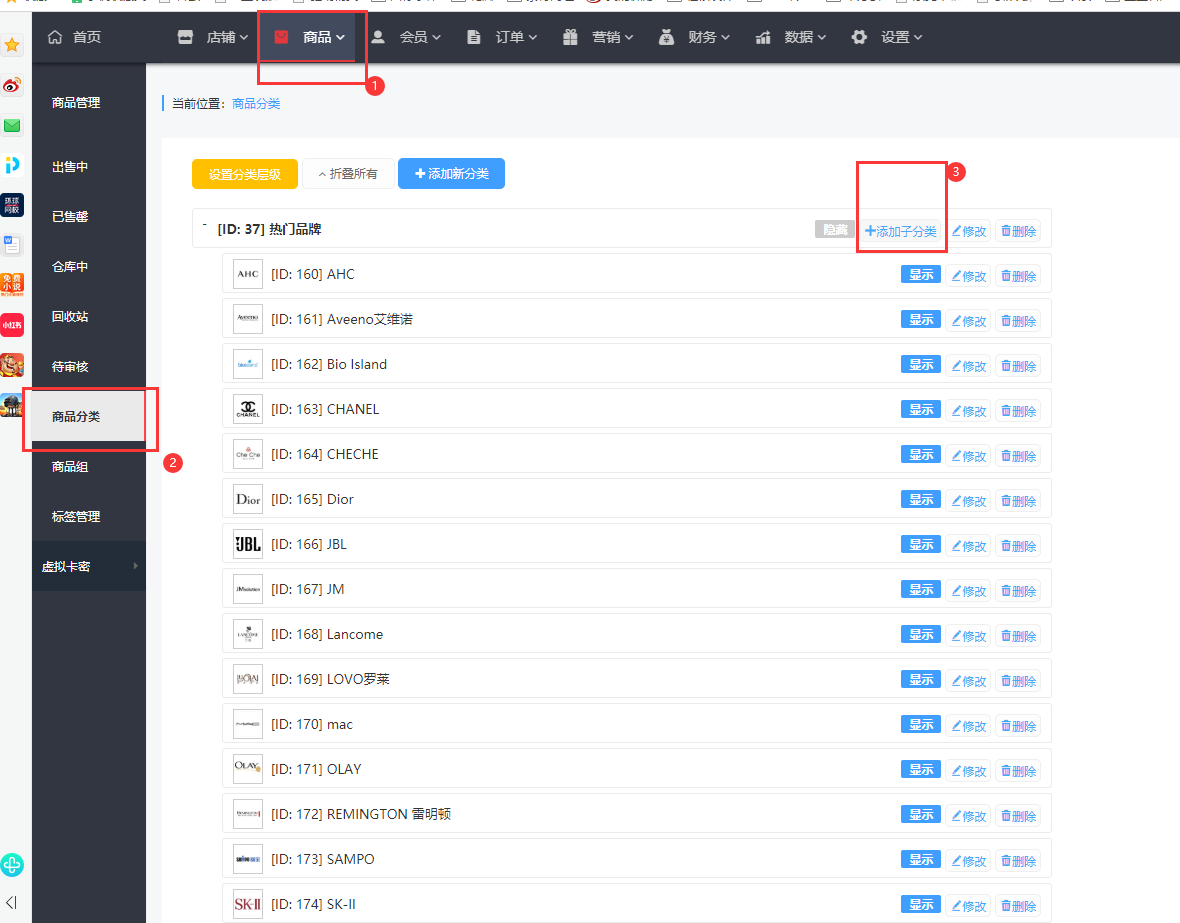Click 修改 for LOVO罗莱 category
The width and height of the screenshot is (1180, 923).
[969, 681]
